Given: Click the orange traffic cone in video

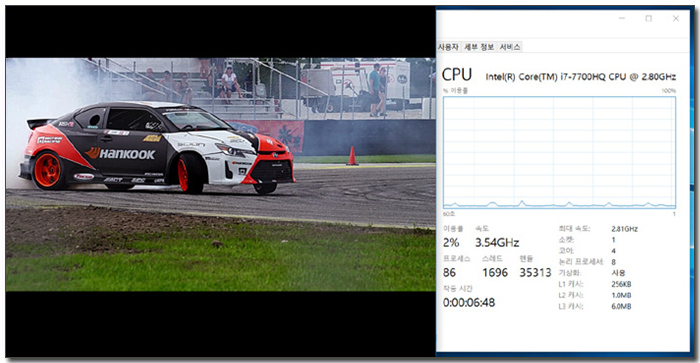Looking at the screenshot, I should [352, 156].
